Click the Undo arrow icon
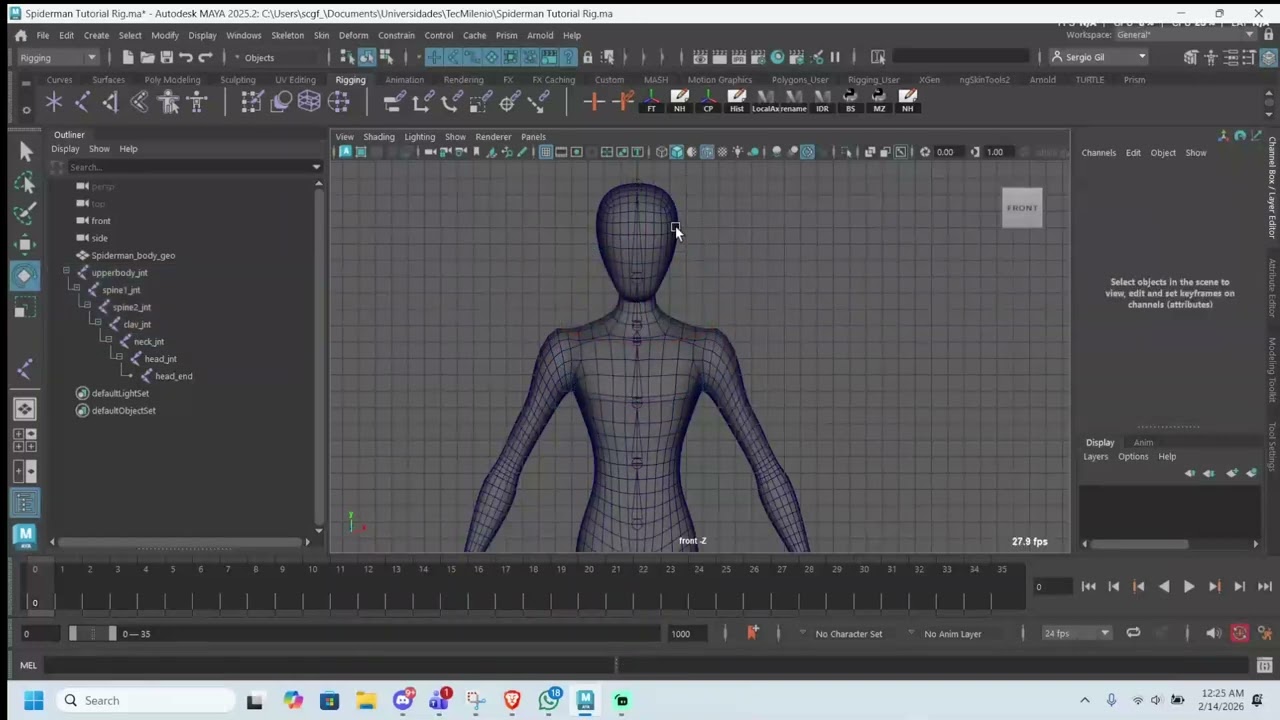Screen dimensions: 1280x720 click(186, 57)
